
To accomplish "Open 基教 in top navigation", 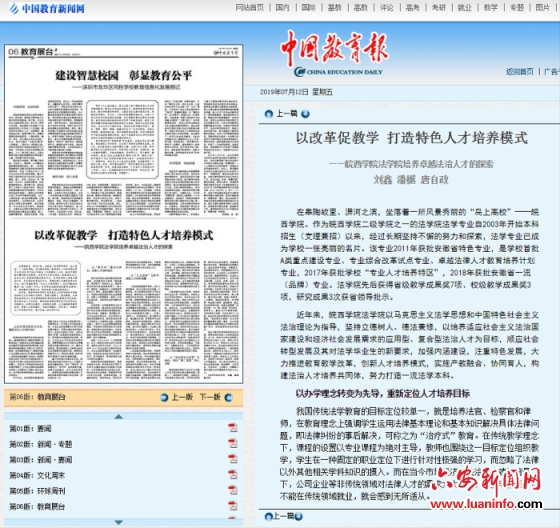I will point(335,8).
